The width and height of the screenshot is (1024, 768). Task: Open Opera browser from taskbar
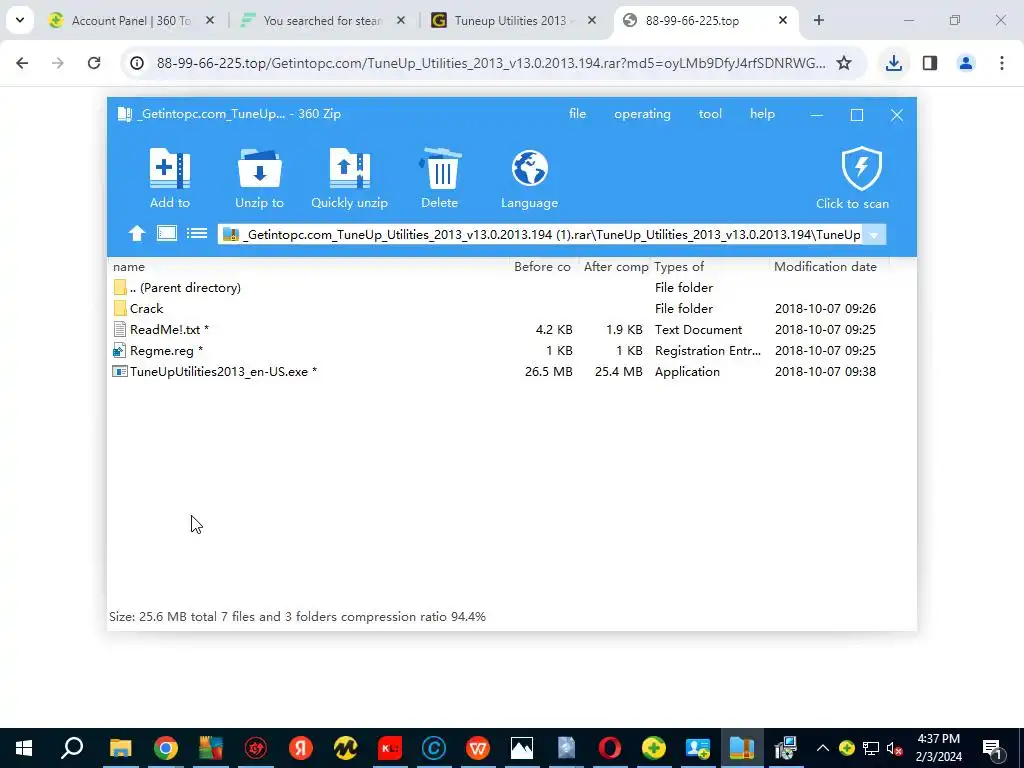[609, 748]
